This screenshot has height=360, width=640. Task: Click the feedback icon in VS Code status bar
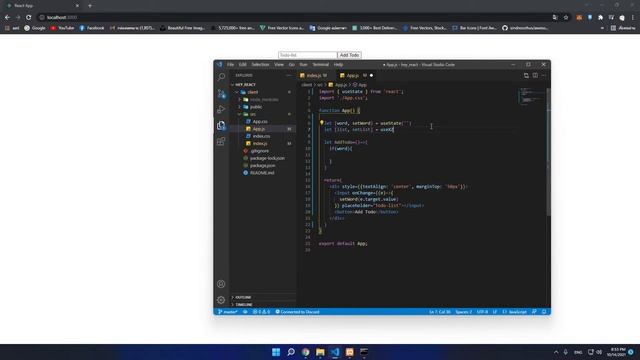click(534, 312)
